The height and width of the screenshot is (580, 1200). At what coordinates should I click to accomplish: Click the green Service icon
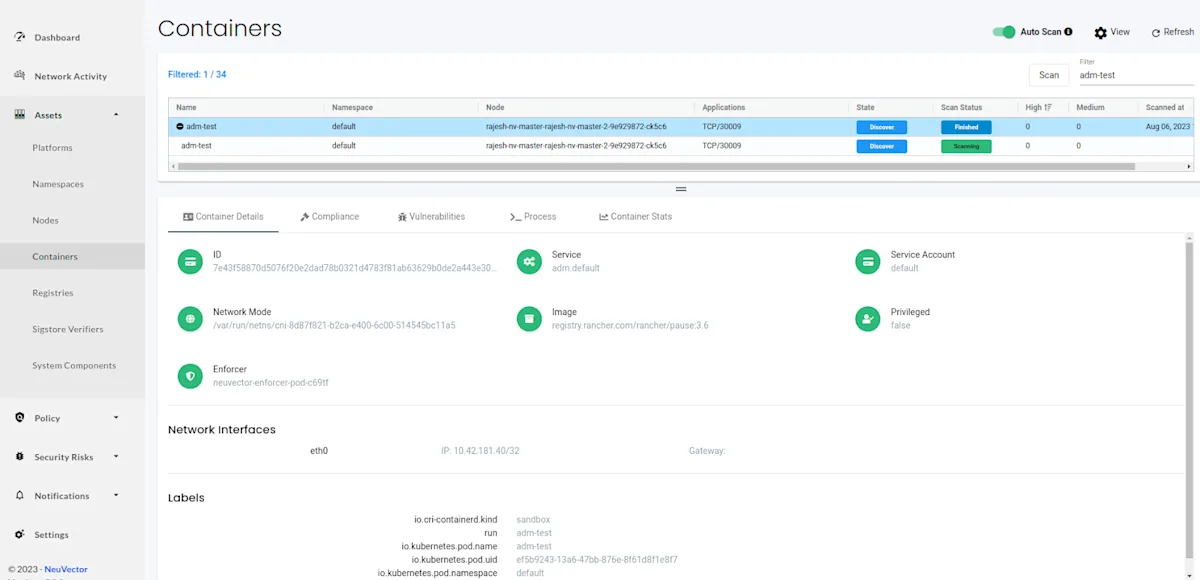point(529,262)
